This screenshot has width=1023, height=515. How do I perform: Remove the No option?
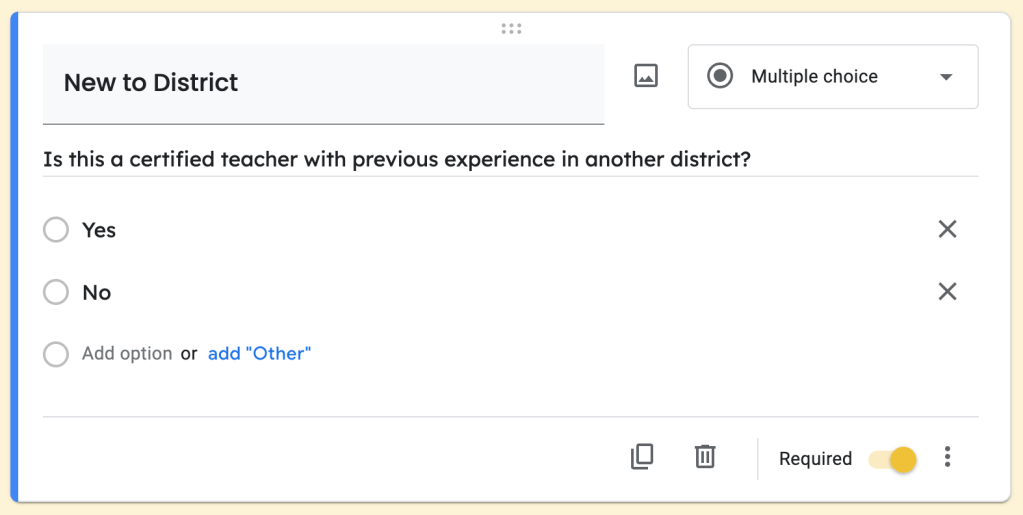947,291
